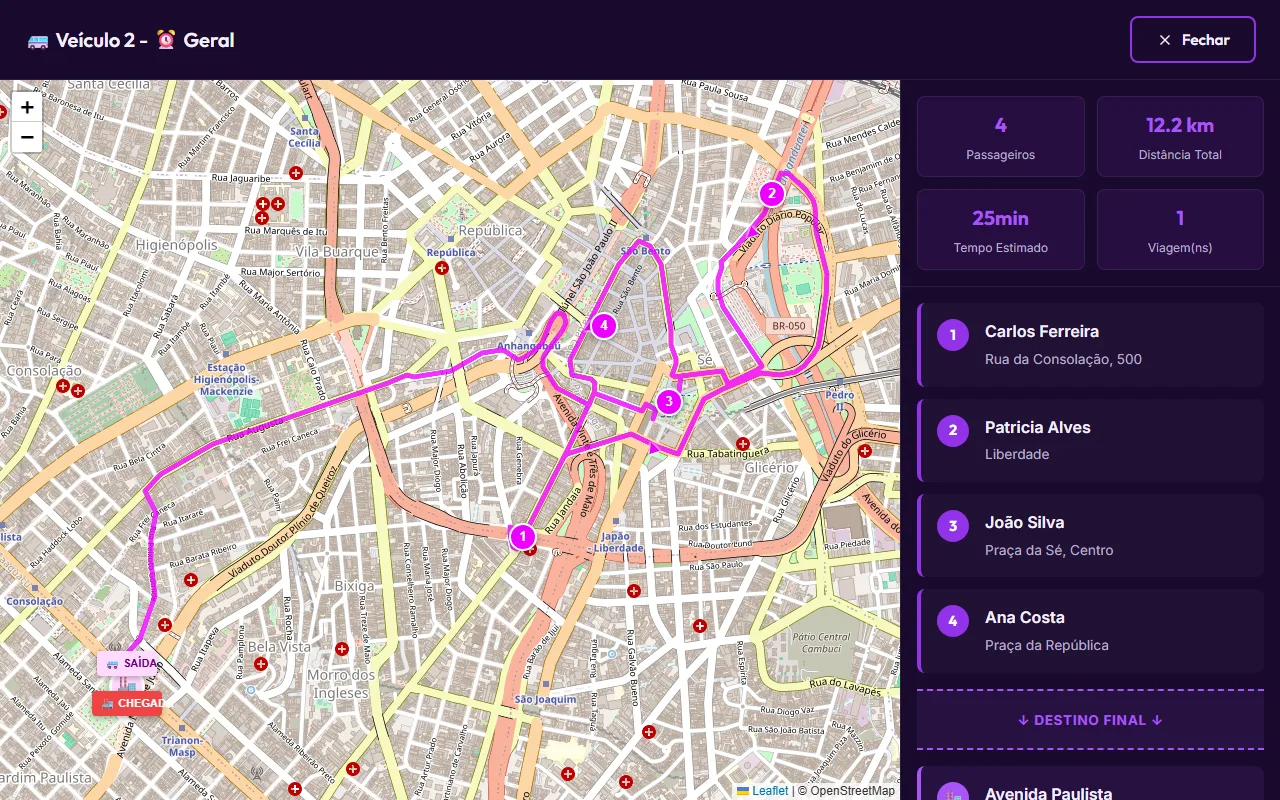Click the Bixiga neighborhood label
This screenshot has width=1280, height=800.
point(354,586)
